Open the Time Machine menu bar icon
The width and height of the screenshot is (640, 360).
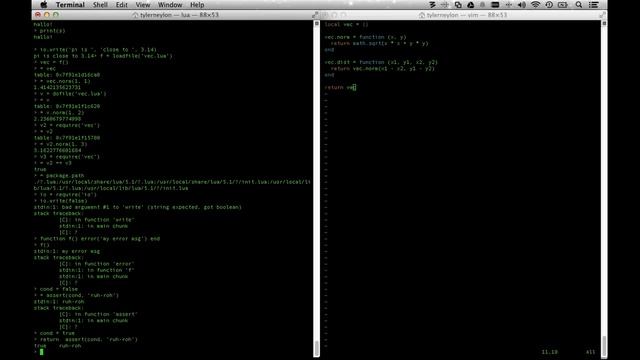tap(549, 5)
